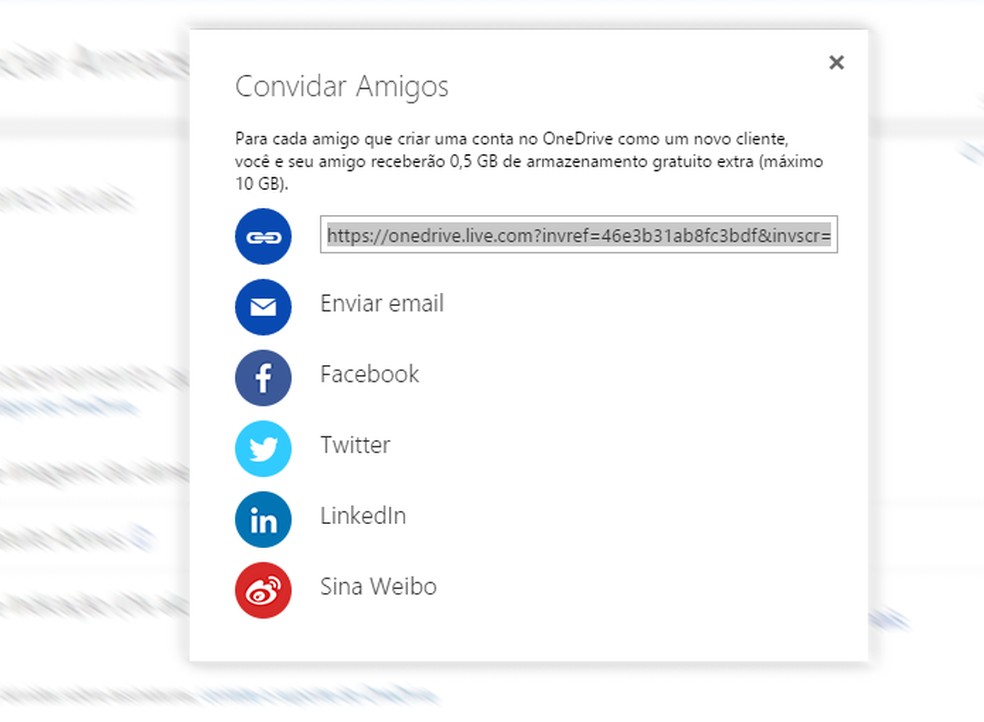Open the Facebook share option
This screenshot has height=722, width=984.
click(369, 375)
